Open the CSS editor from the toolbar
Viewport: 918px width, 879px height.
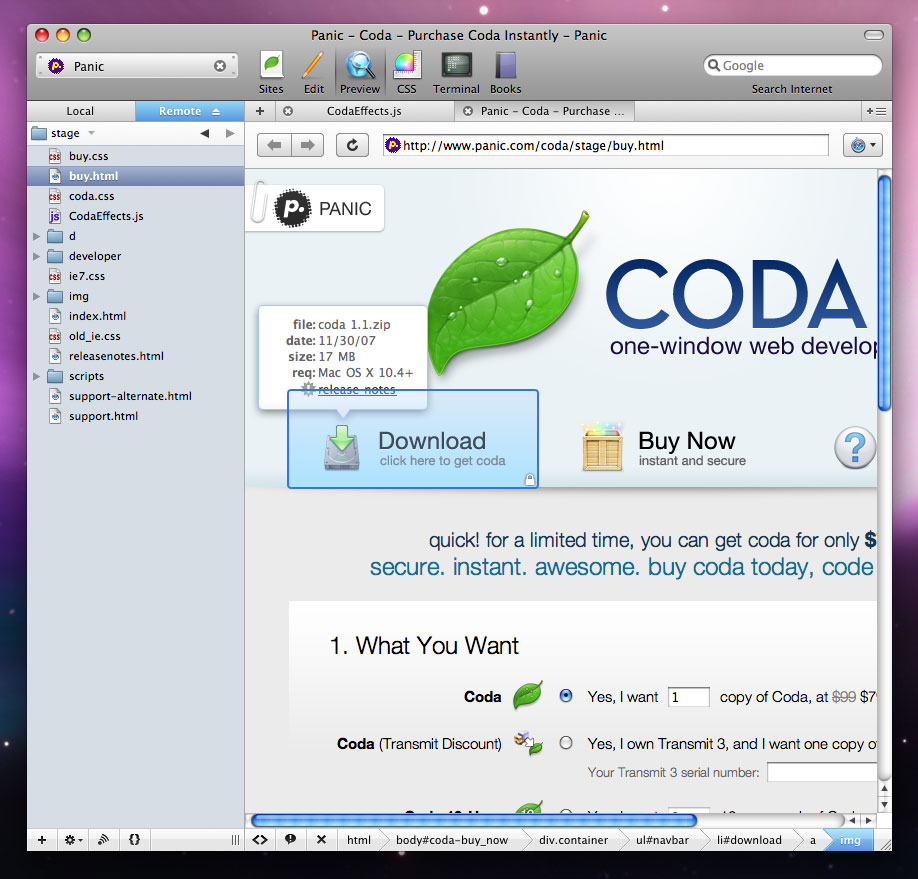(x=406, y=65)
